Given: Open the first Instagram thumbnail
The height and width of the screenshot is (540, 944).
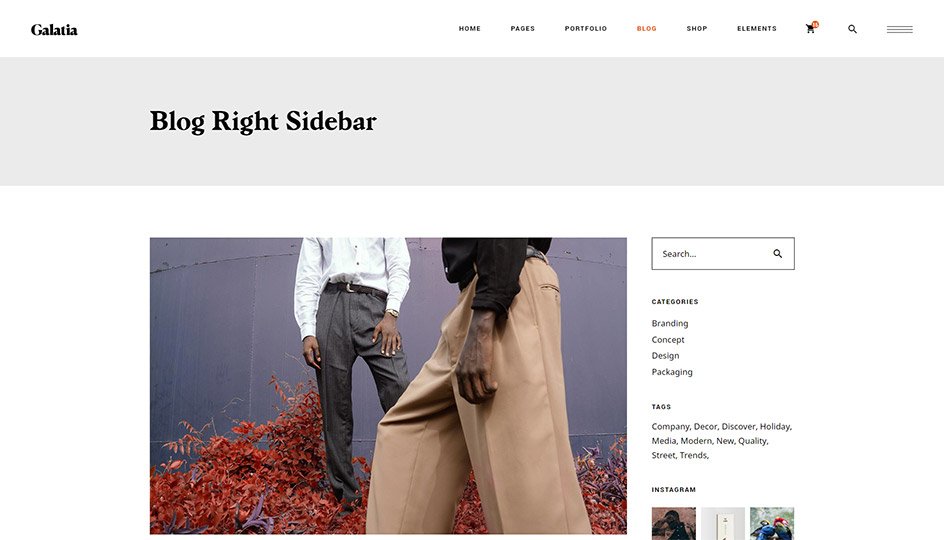Looking at the screenshot, I should 674,523.
